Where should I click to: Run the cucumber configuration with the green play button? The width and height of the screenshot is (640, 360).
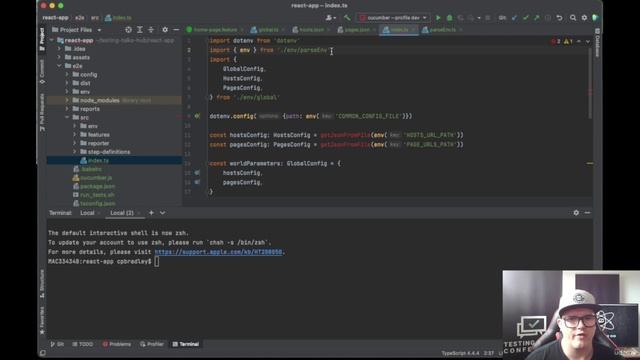point(438,18)
